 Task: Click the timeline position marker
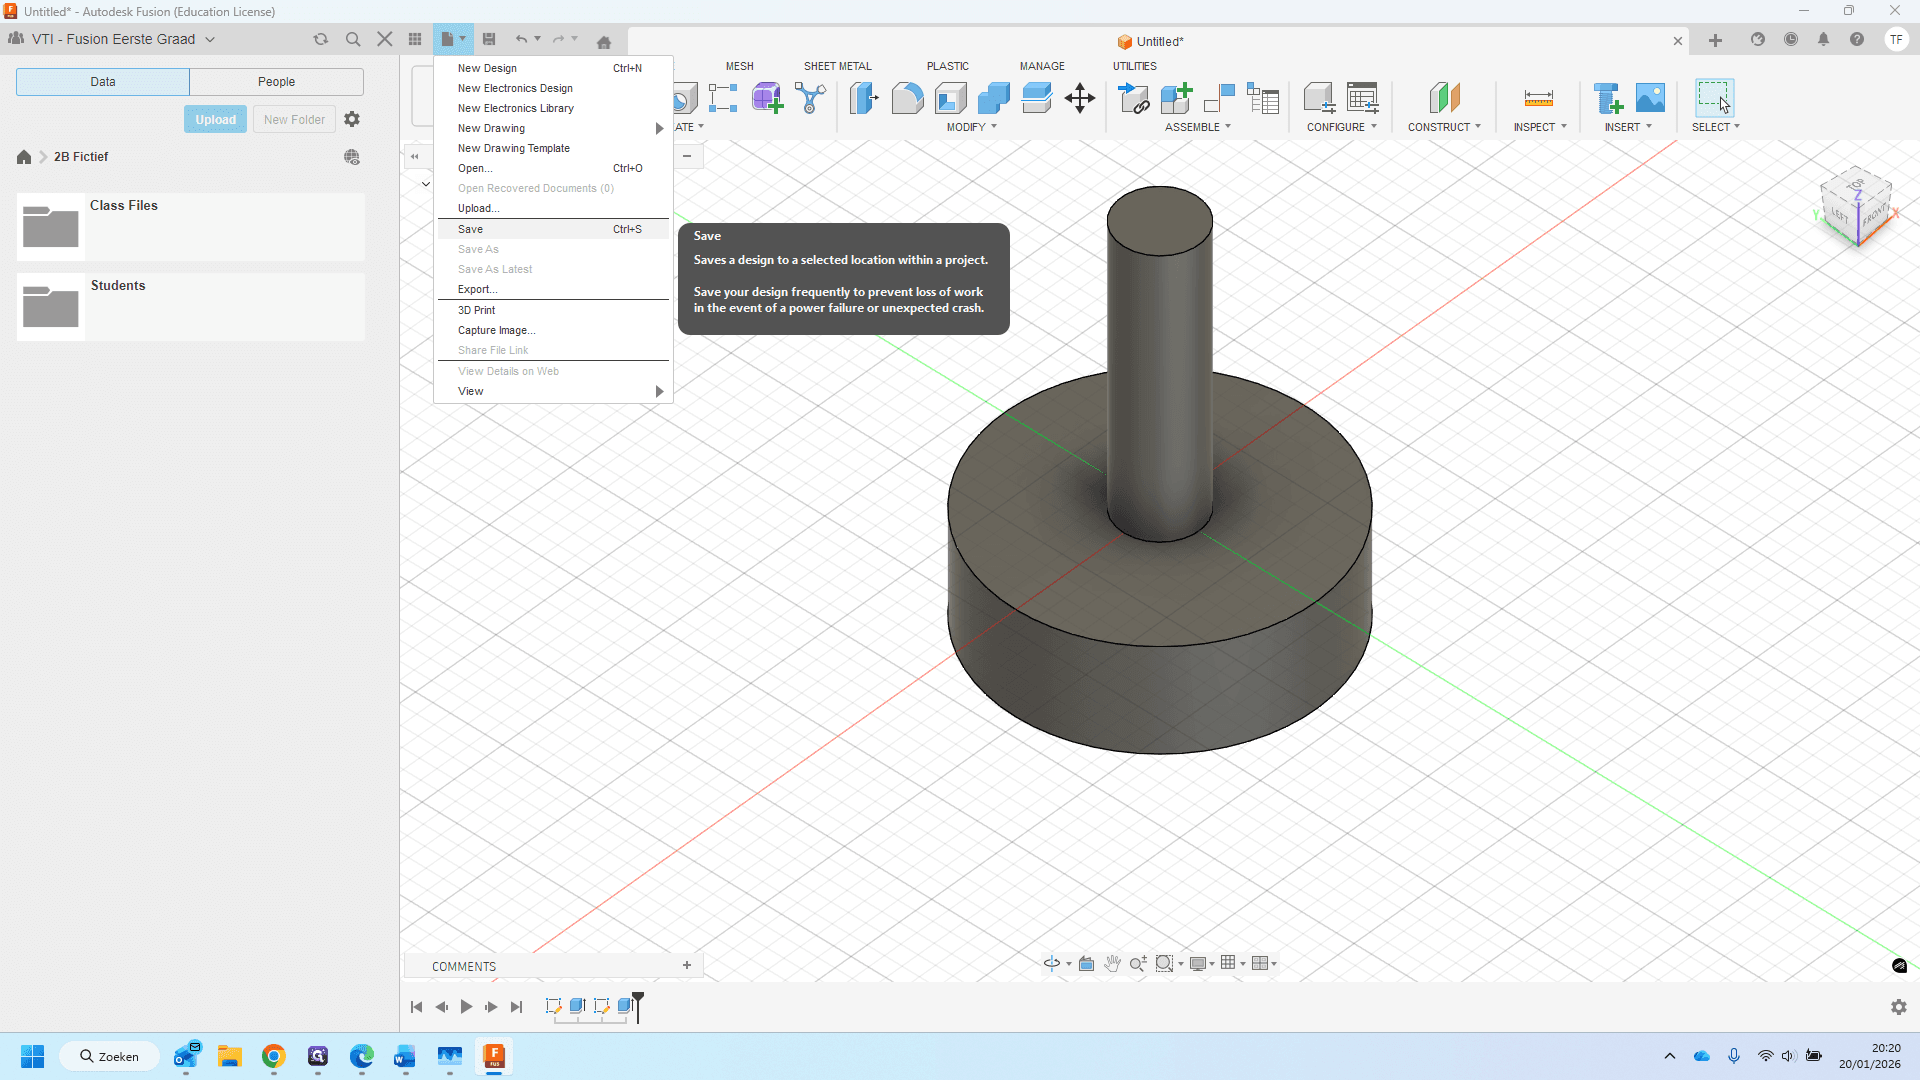click(638, 1006)
